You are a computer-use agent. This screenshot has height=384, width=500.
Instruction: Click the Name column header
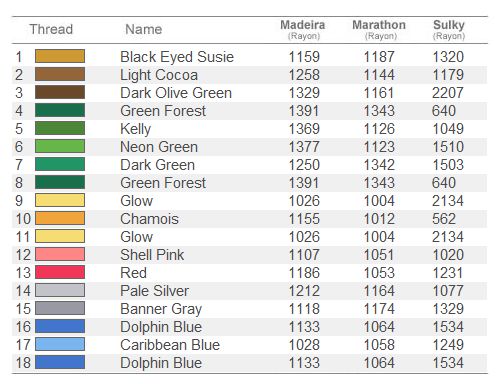[144, 29]
